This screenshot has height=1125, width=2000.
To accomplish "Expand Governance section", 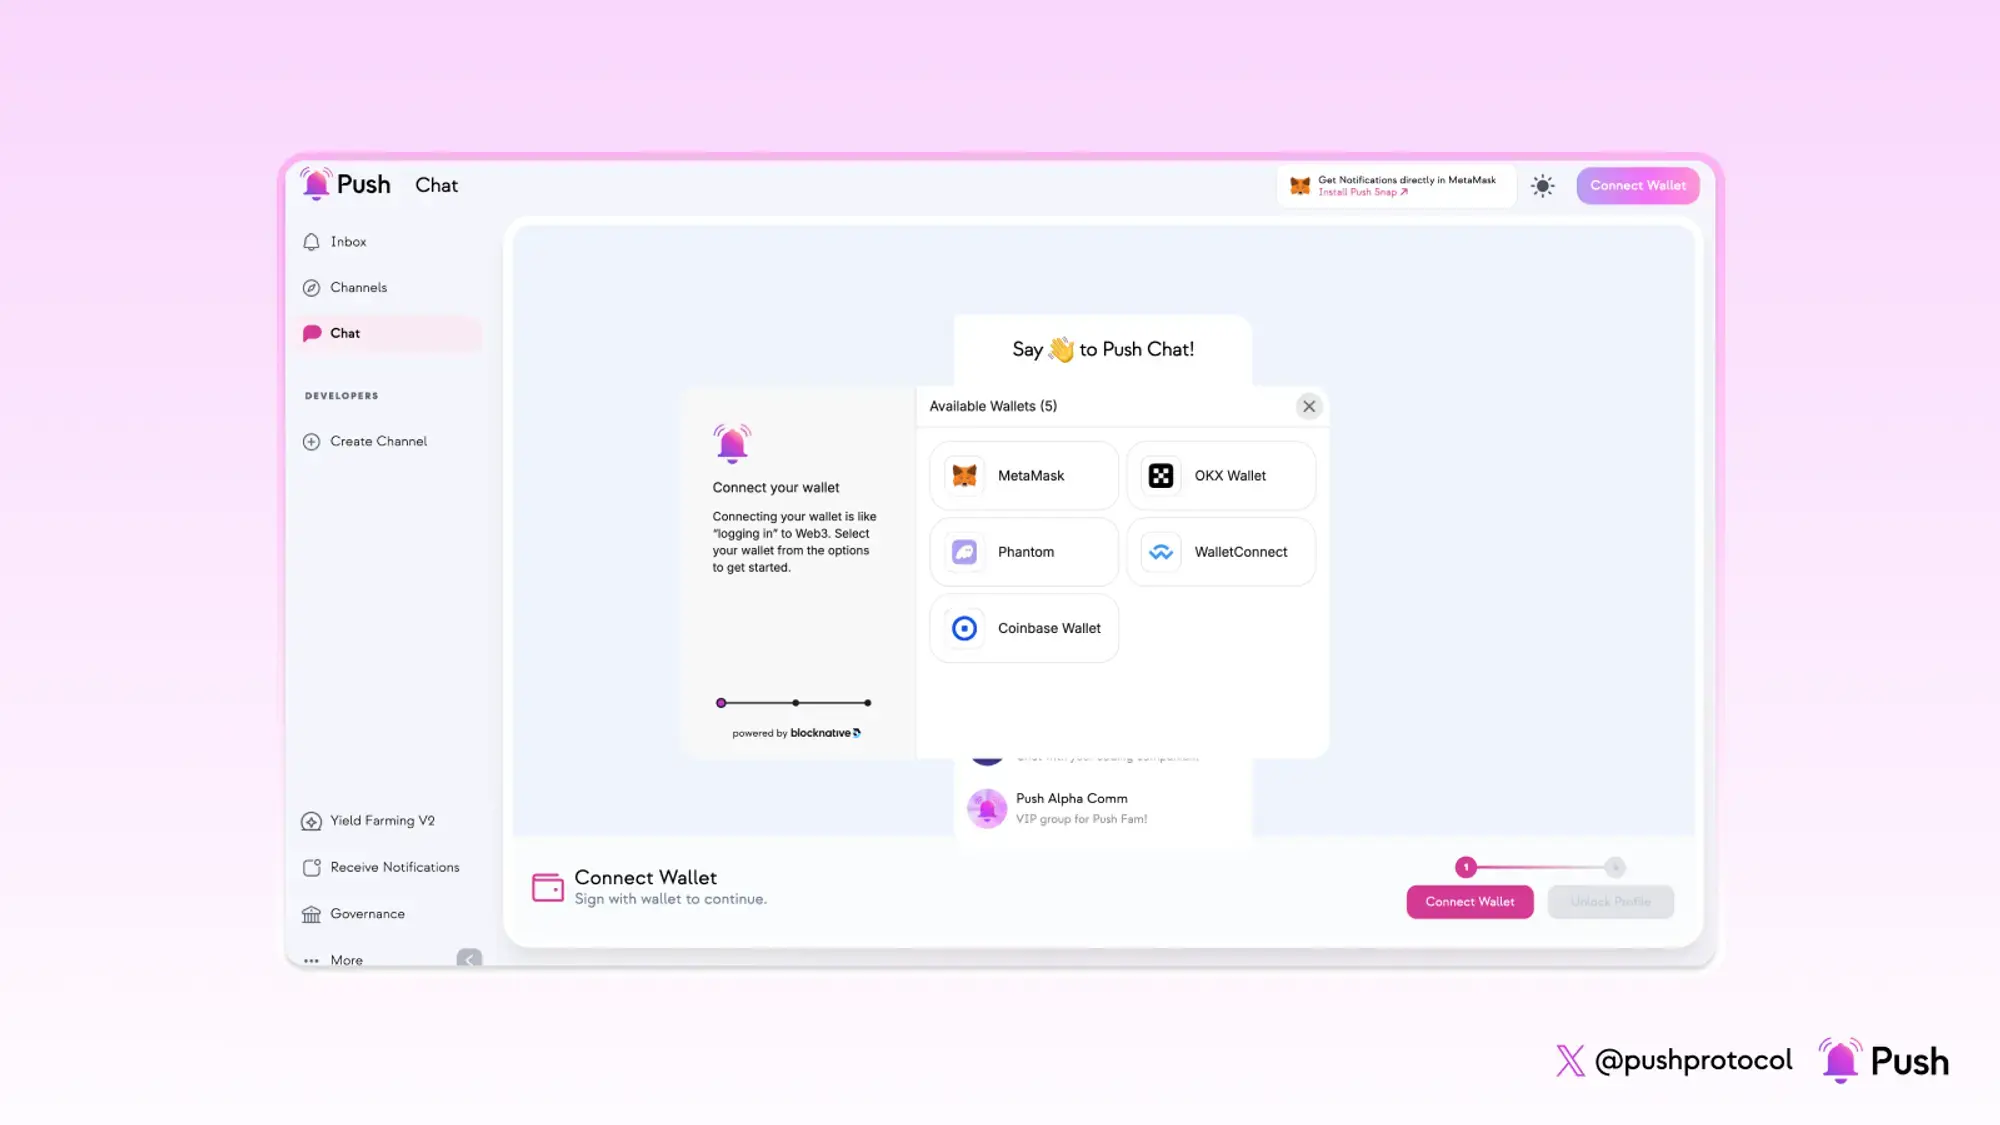I will pos(367,912).
